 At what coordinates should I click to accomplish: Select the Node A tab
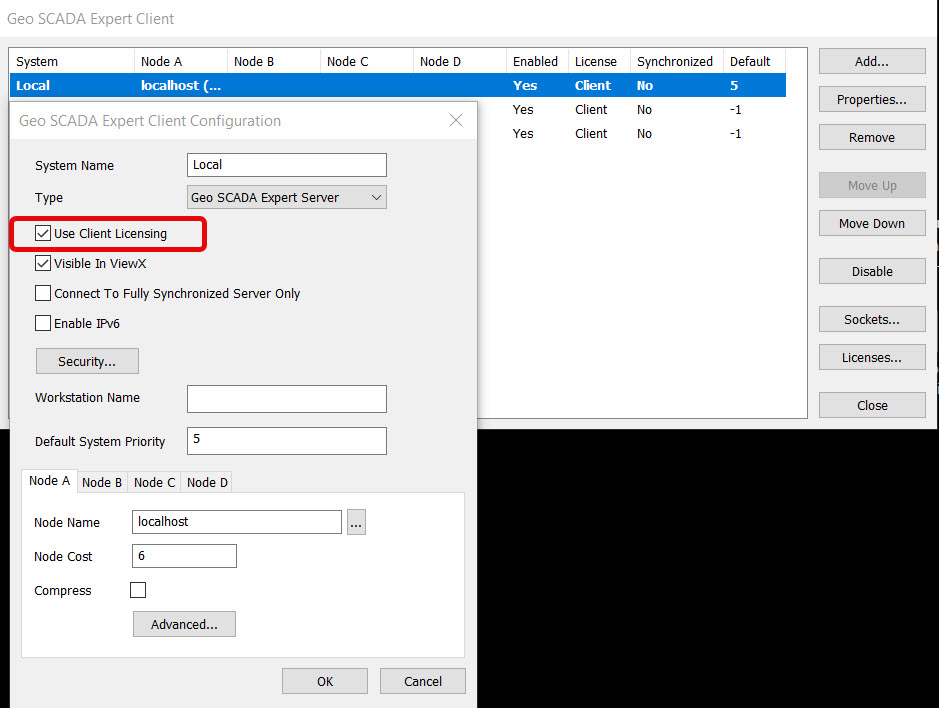pos(50,480)
